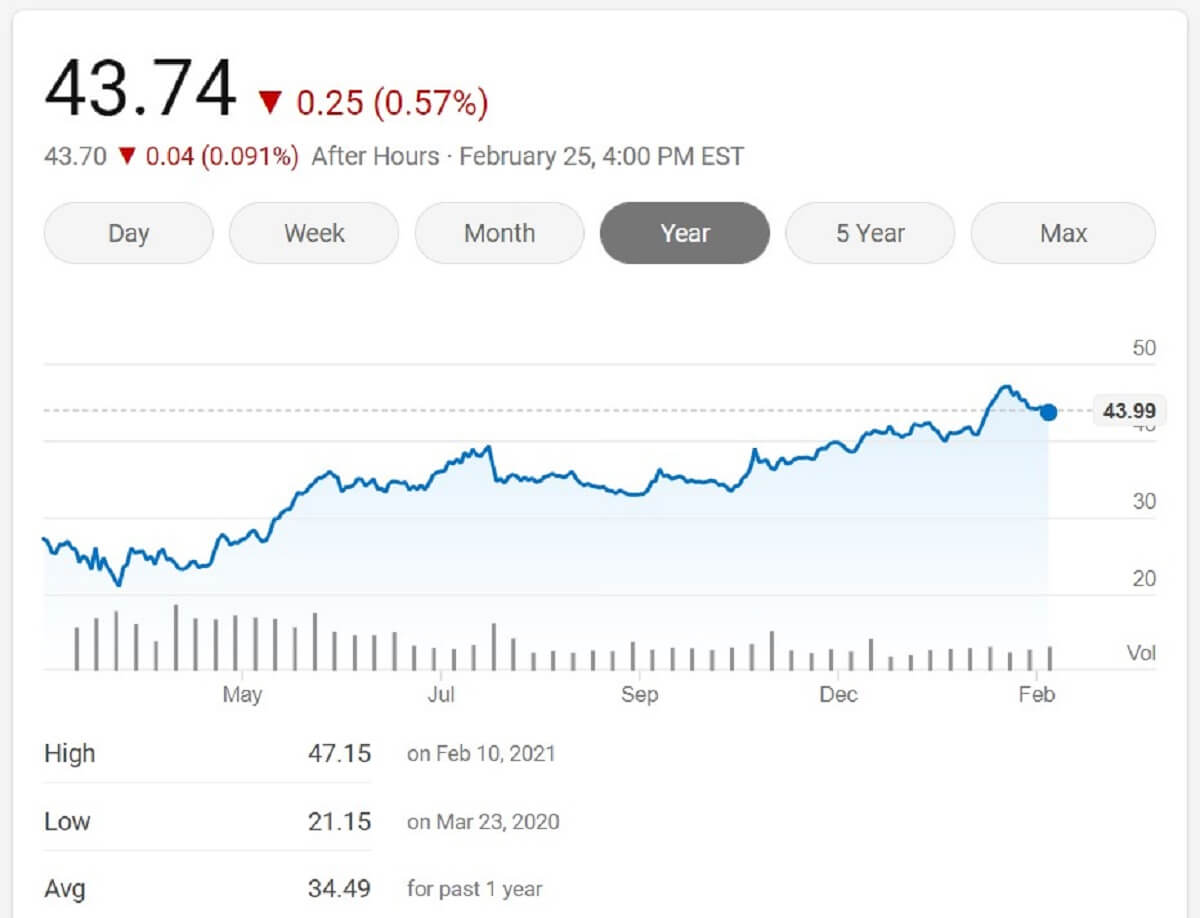Screen dimensions: 1200x918
Task: Click the Feb label on the x-axis
Action: [1036, 694]
